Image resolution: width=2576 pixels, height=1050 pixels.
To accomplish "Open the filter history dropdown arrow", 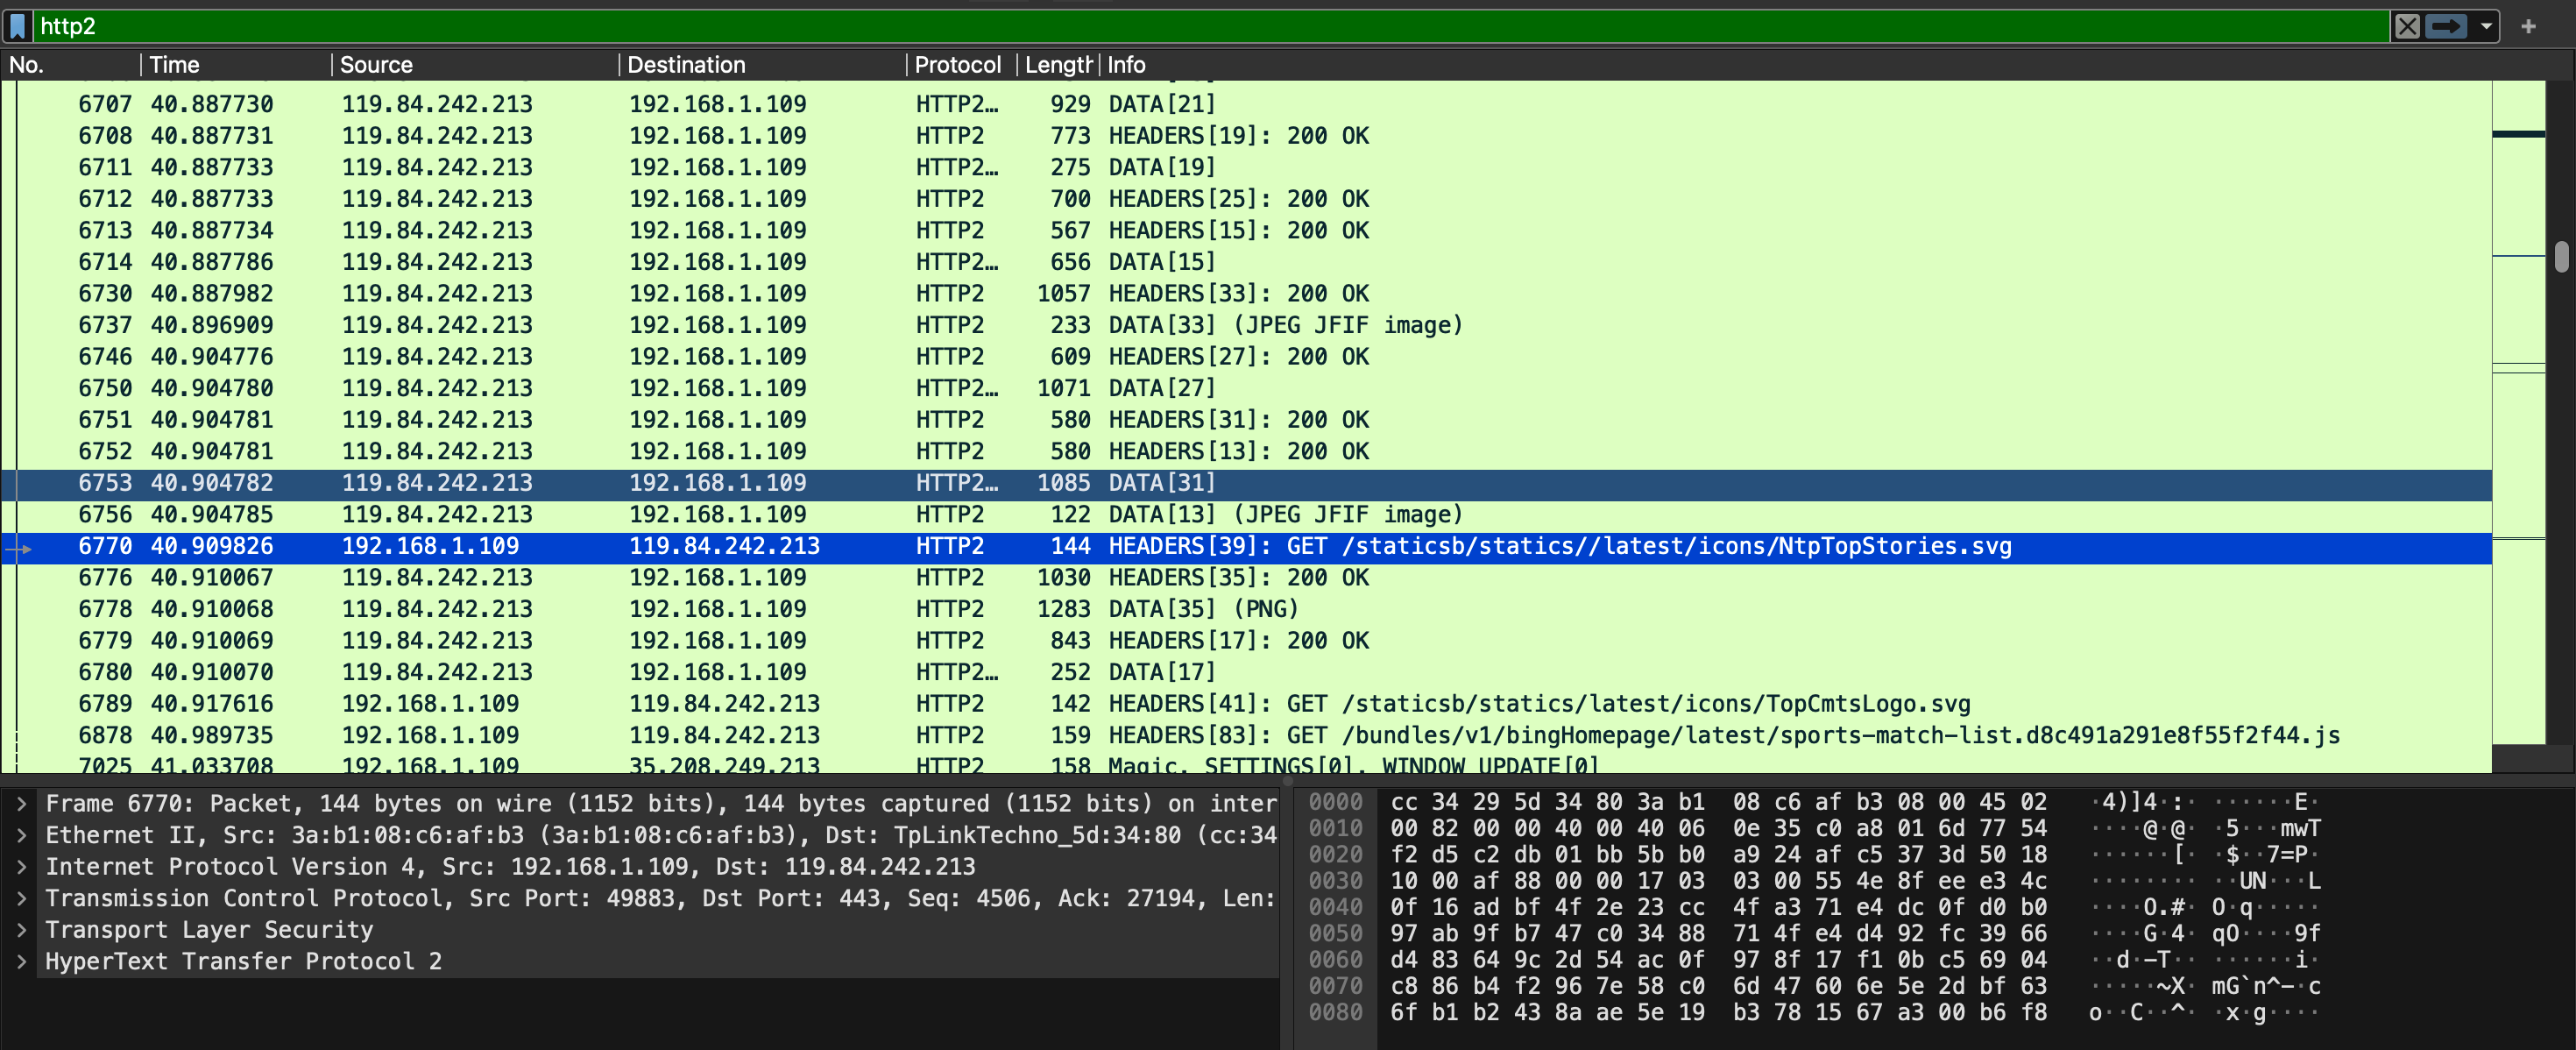I will [2485, 26].
